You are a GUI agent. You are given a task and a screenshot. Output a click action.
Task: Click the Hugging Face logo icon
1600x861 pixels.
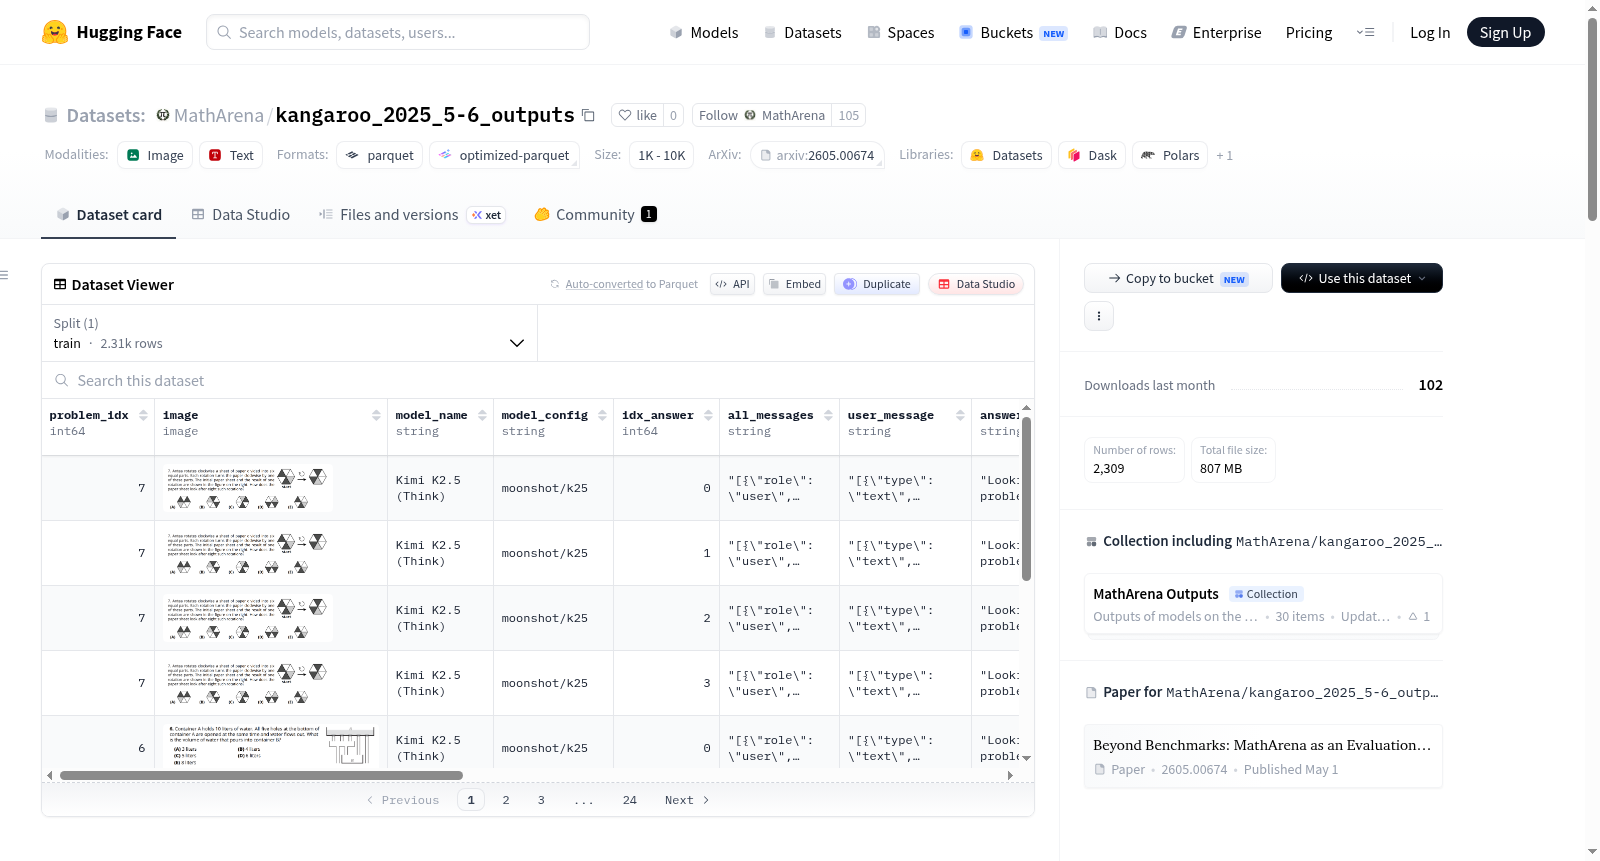pos(55,32)
